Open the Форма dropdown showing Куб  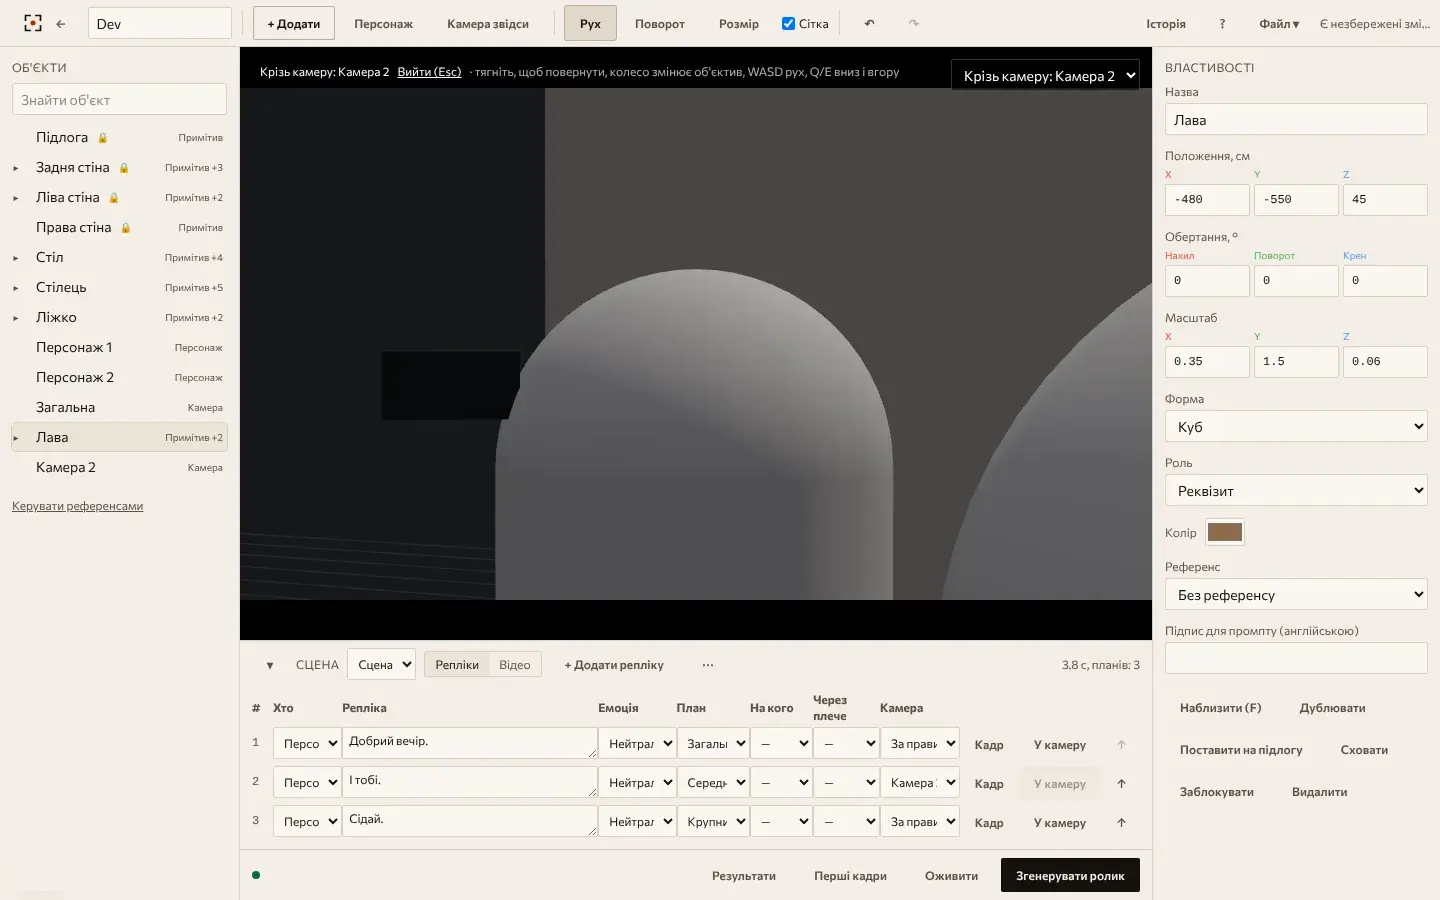coord(1296,426)
